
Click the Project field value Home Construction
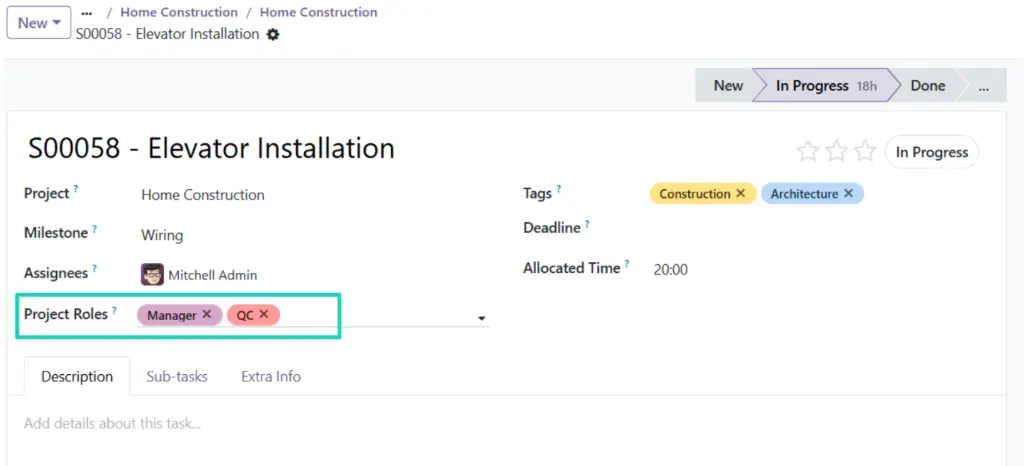pos(203,195)
